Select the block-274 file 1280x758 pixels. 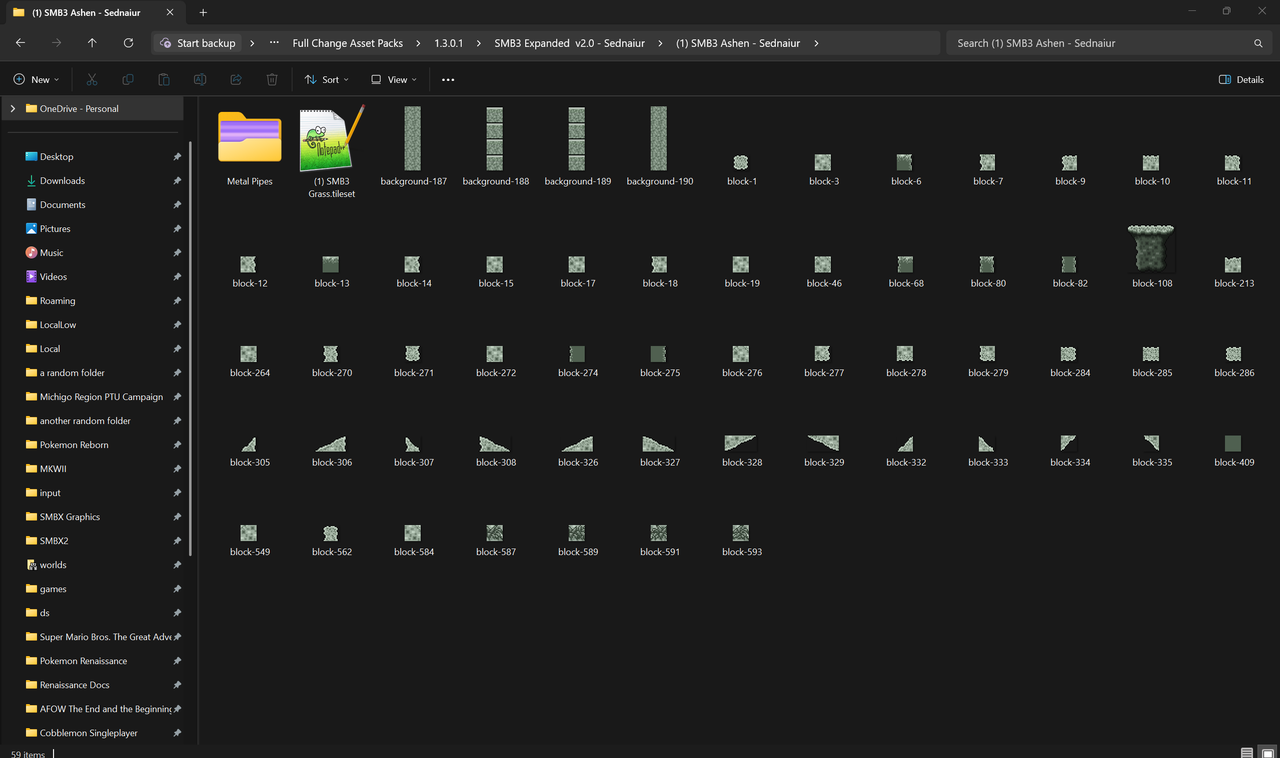point(577,360)
